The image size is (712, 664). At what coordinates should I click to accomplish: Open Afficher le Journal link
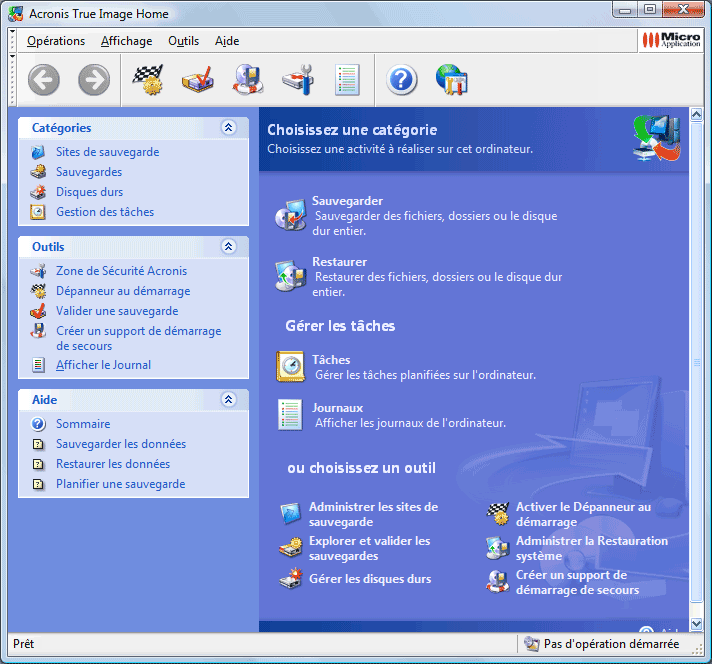(104, 365)
